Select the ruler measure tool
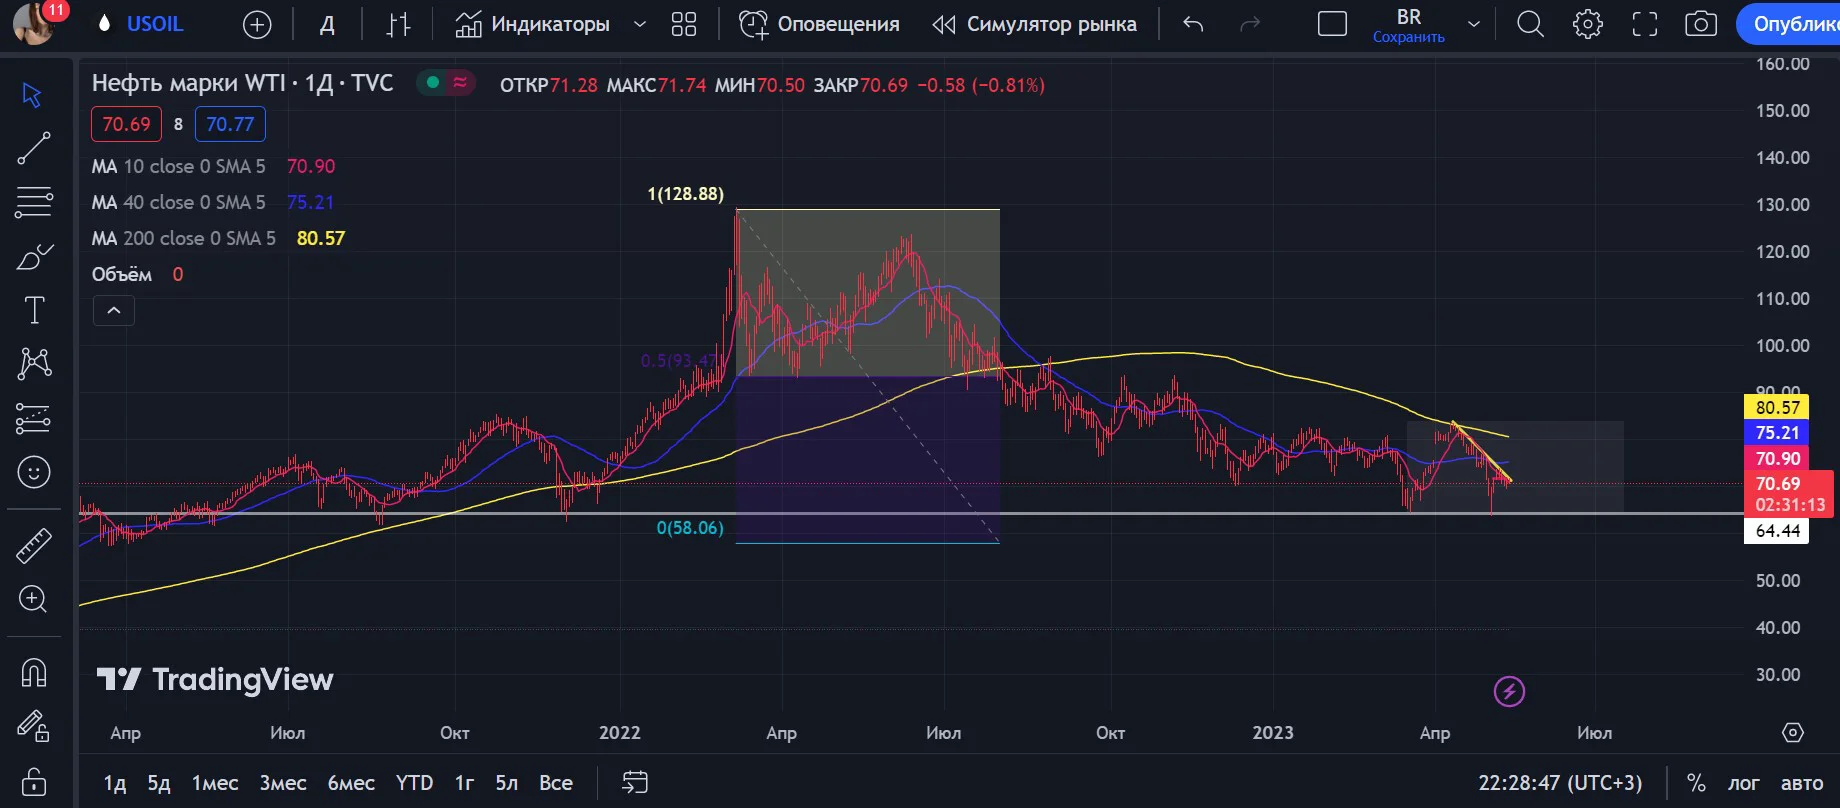This screenshot has width=1840, height=808. pos(33,545)
